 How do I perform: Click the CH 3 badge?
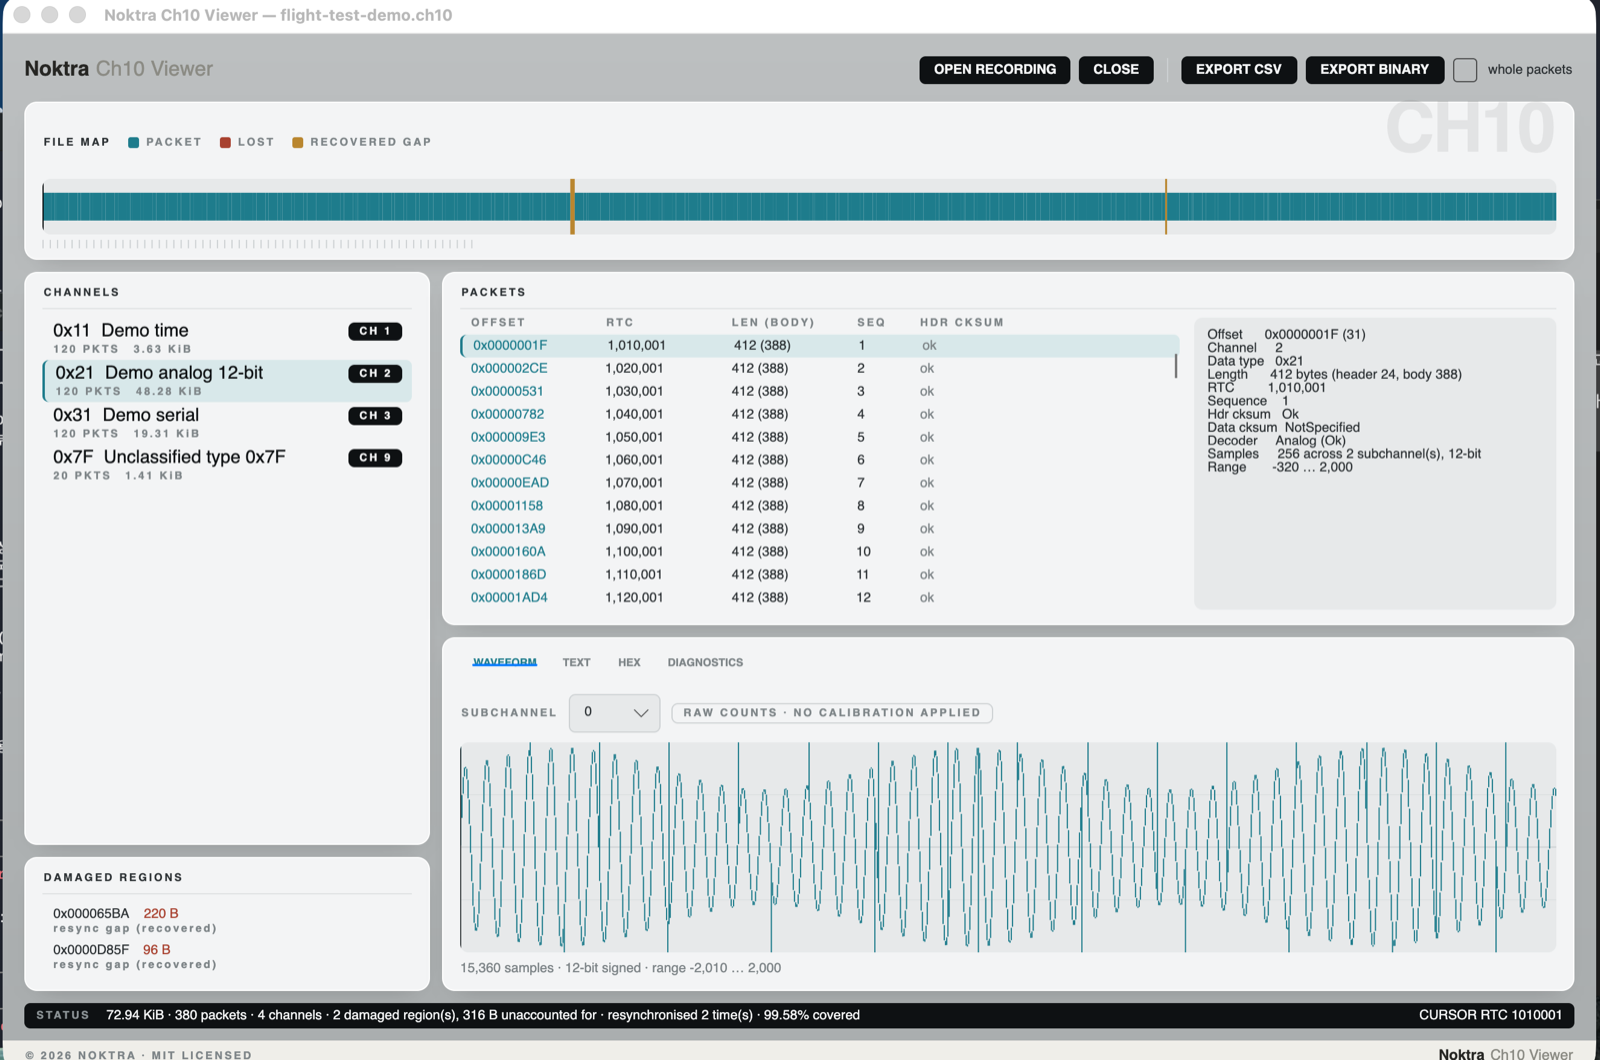click(x=375, y=415)
